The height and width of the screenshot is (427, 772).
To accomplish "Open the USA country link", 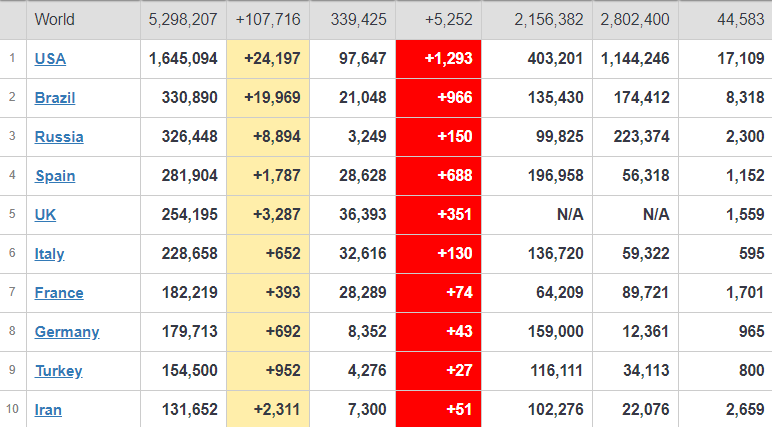I will 50,59.
